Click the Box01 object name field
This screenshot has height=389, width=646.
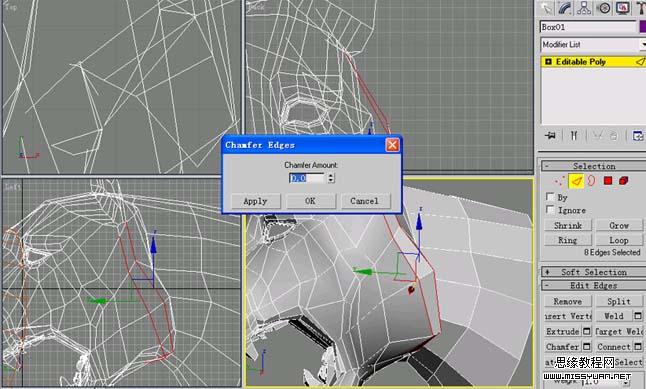pyautogui.click(x=588, y=27)
